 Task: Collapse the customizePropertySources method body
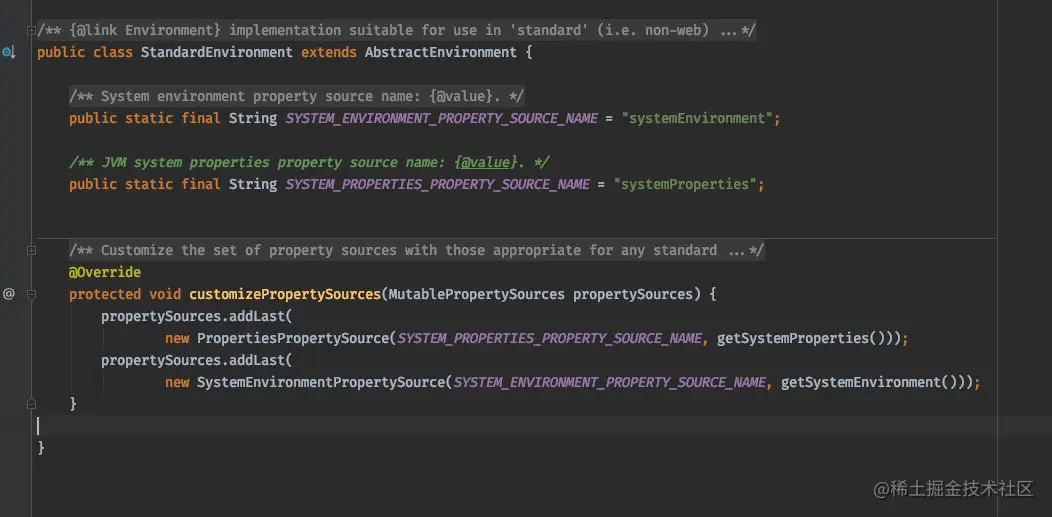click(x=31, y=294)
